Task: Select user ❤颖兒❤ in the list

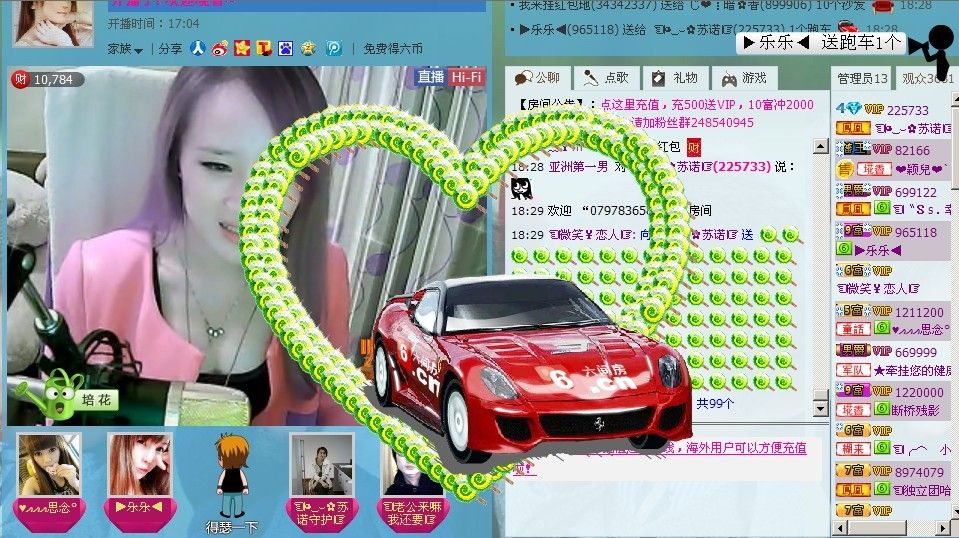Action: (921, 169)
